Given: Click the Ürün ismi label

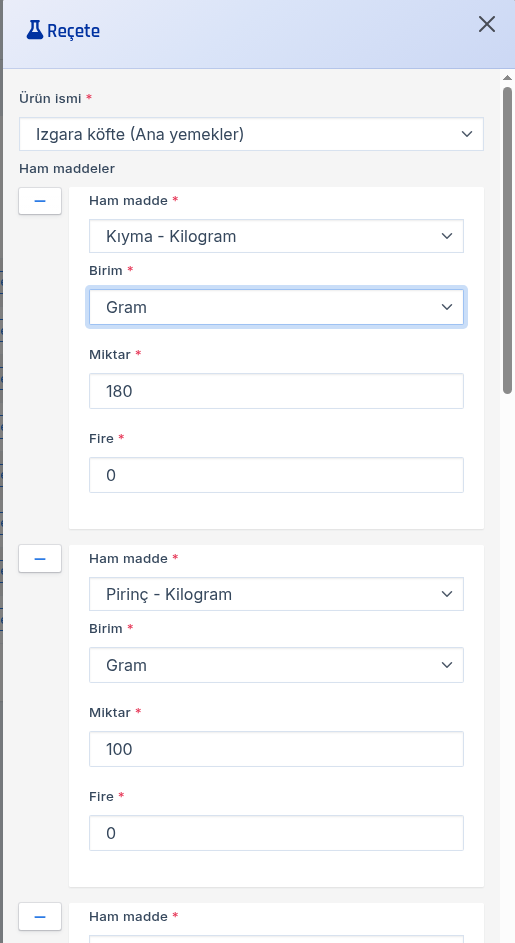Looking at the screenshot, I should tap(51, 98).
